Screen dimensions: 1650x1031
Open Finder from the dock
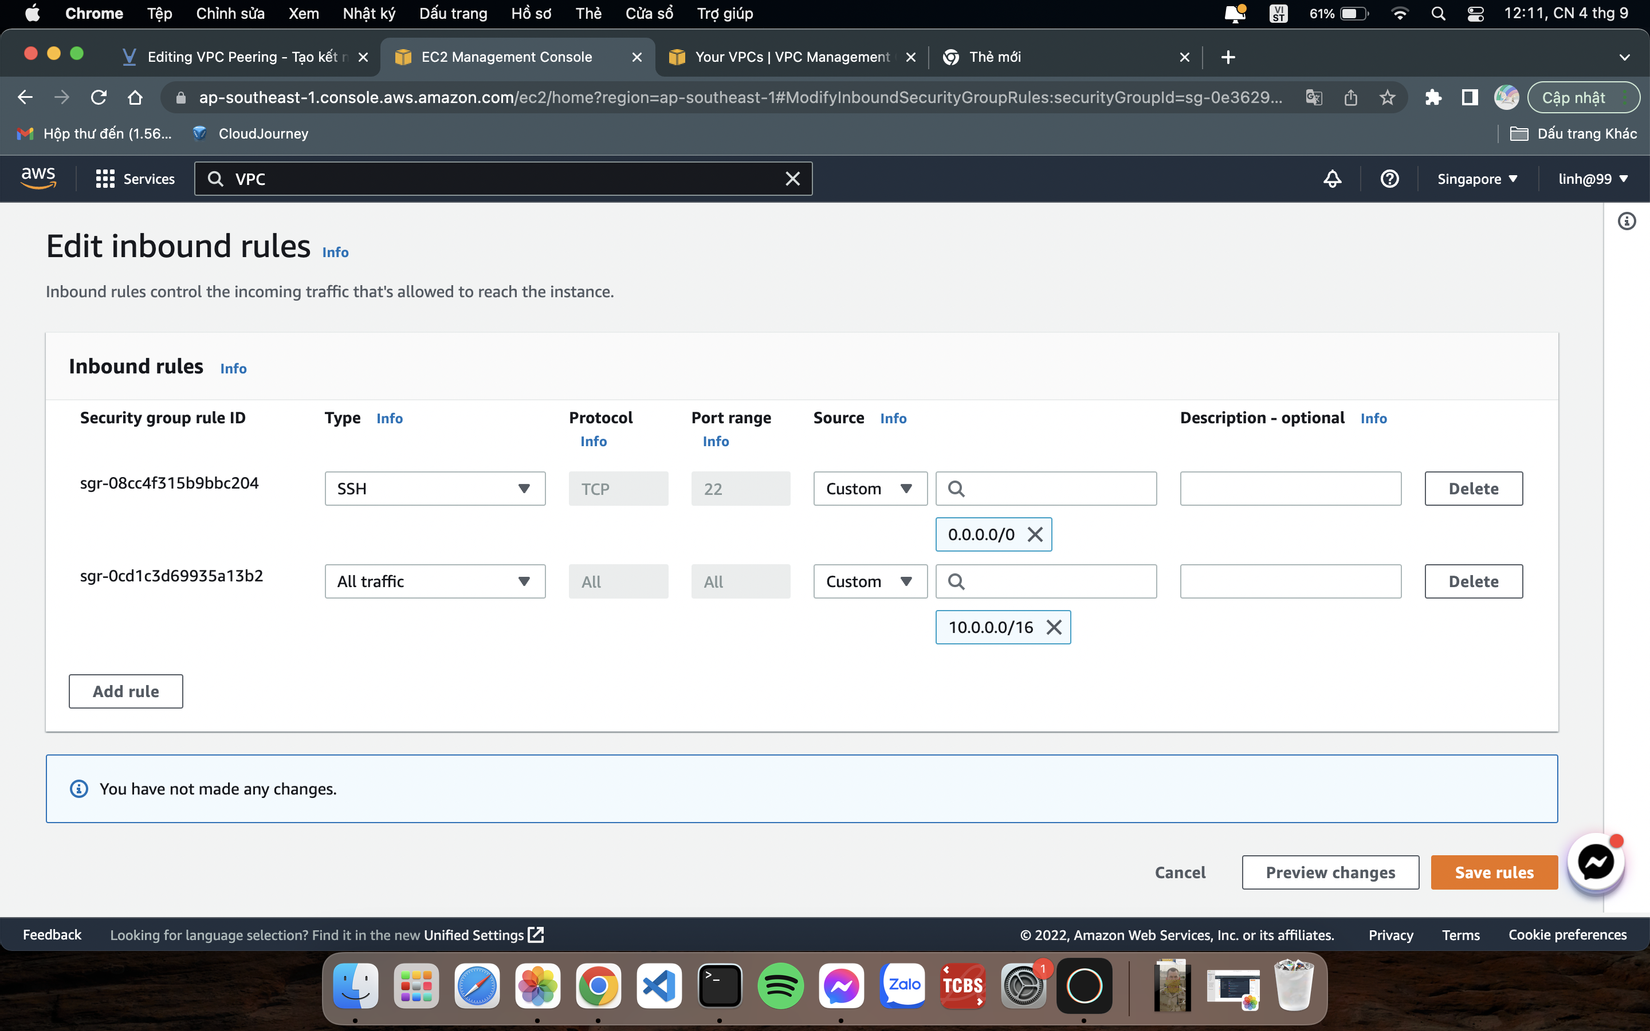[355, 986]
